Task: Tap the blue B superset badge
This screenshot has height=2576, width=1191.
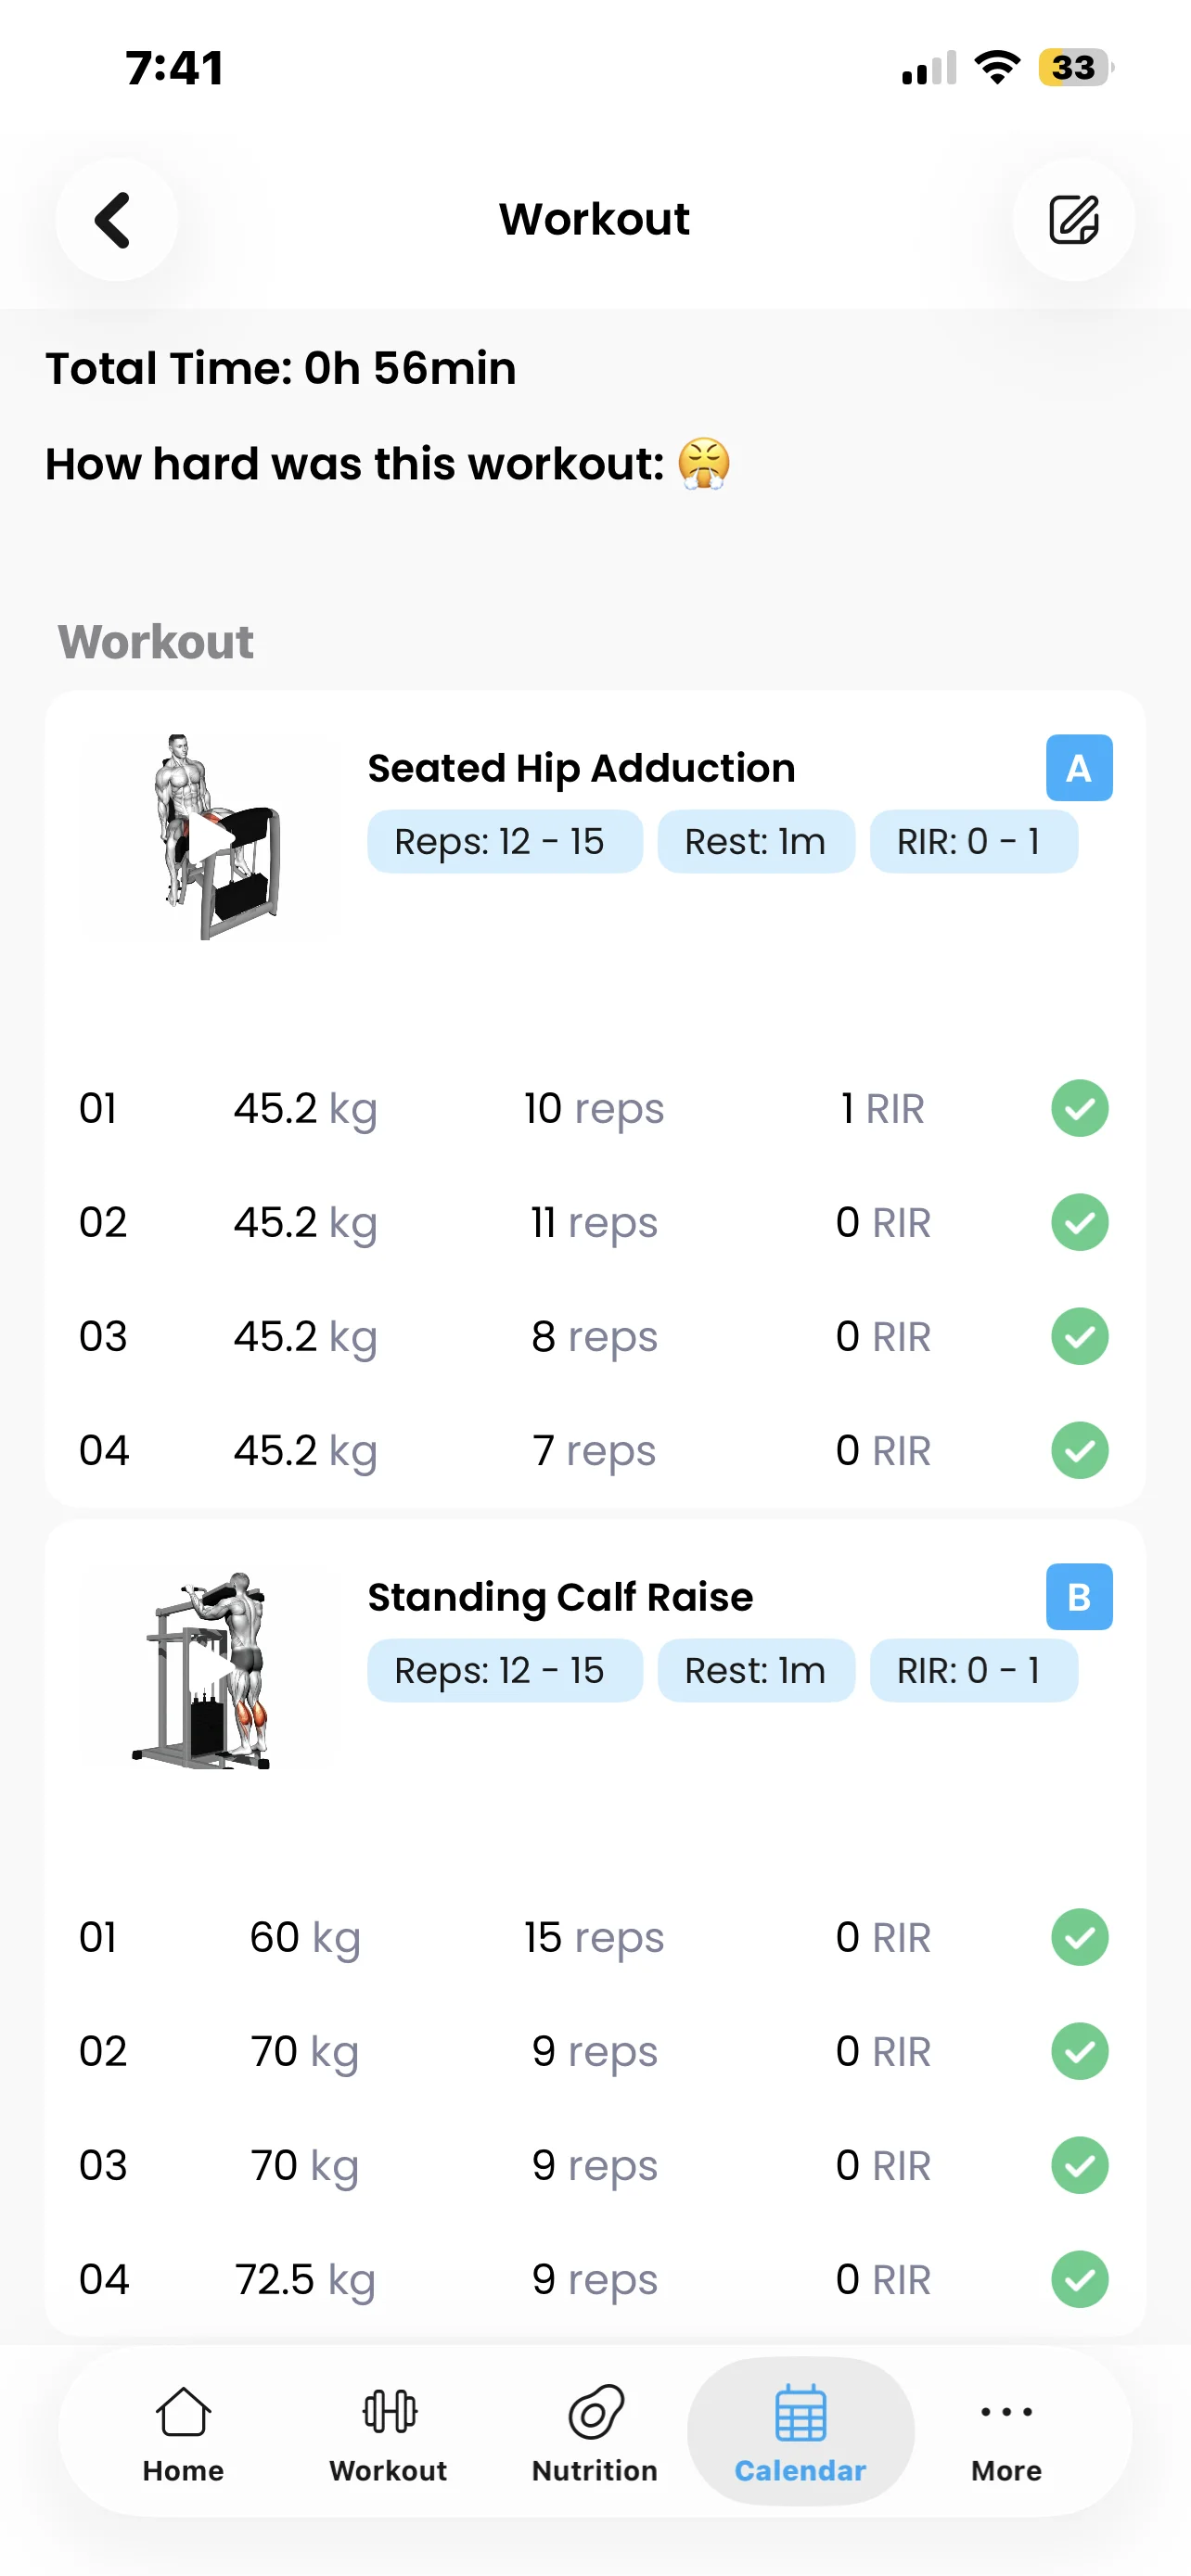Action: (1078, 1597)
